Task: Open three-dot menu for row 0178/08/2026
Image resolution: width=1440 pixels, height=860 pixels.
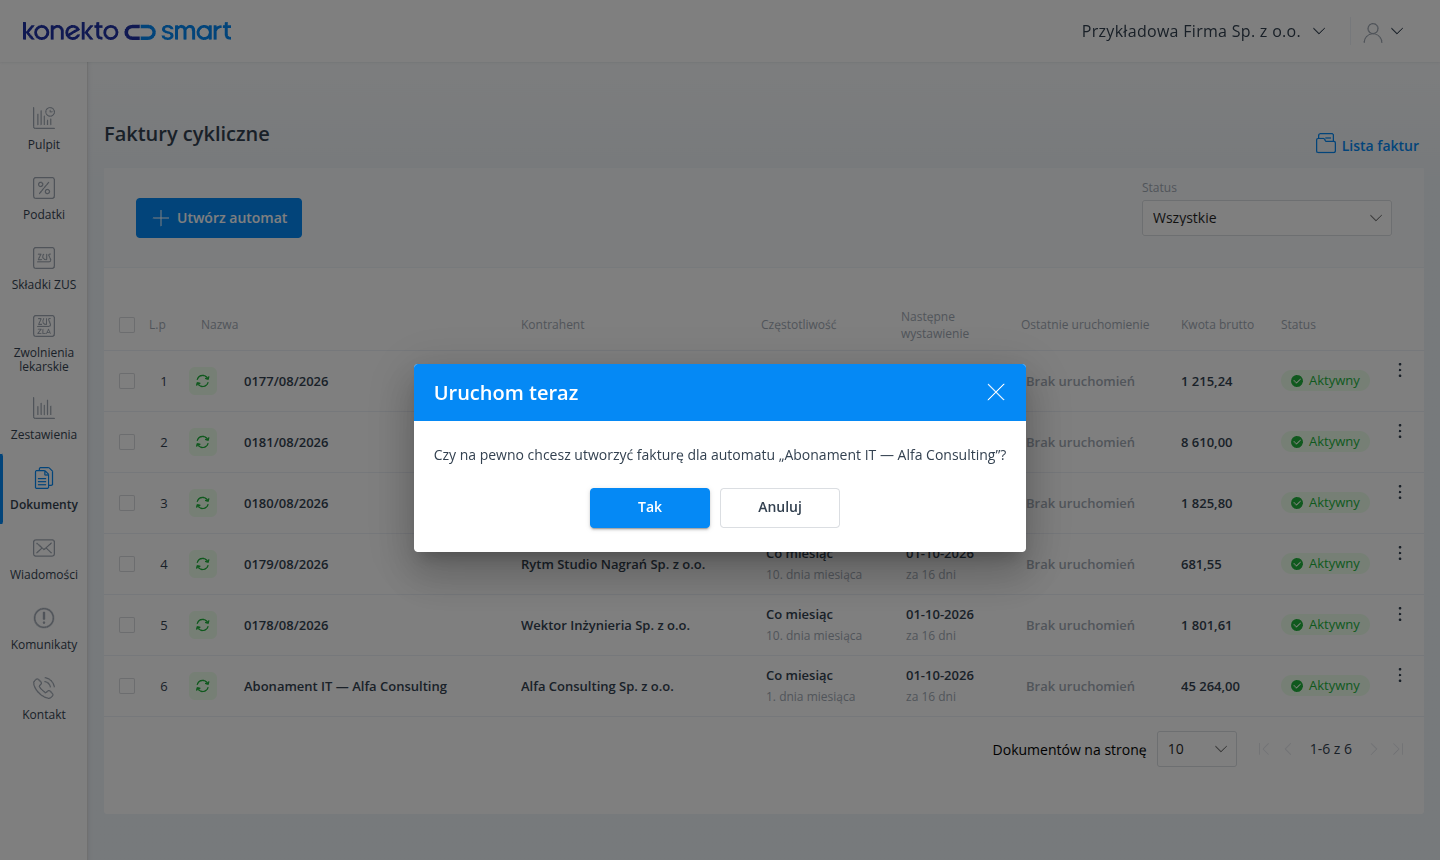Action: pyautogui.click(x=1400, y=614)
